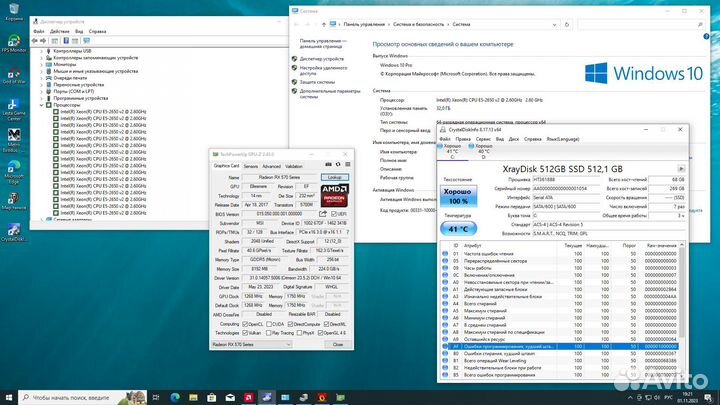Click CrystalDiskInfo attribute list scrollbar
Image resolution: width=720 pixels, height=405 pixels.
[681, 310]
